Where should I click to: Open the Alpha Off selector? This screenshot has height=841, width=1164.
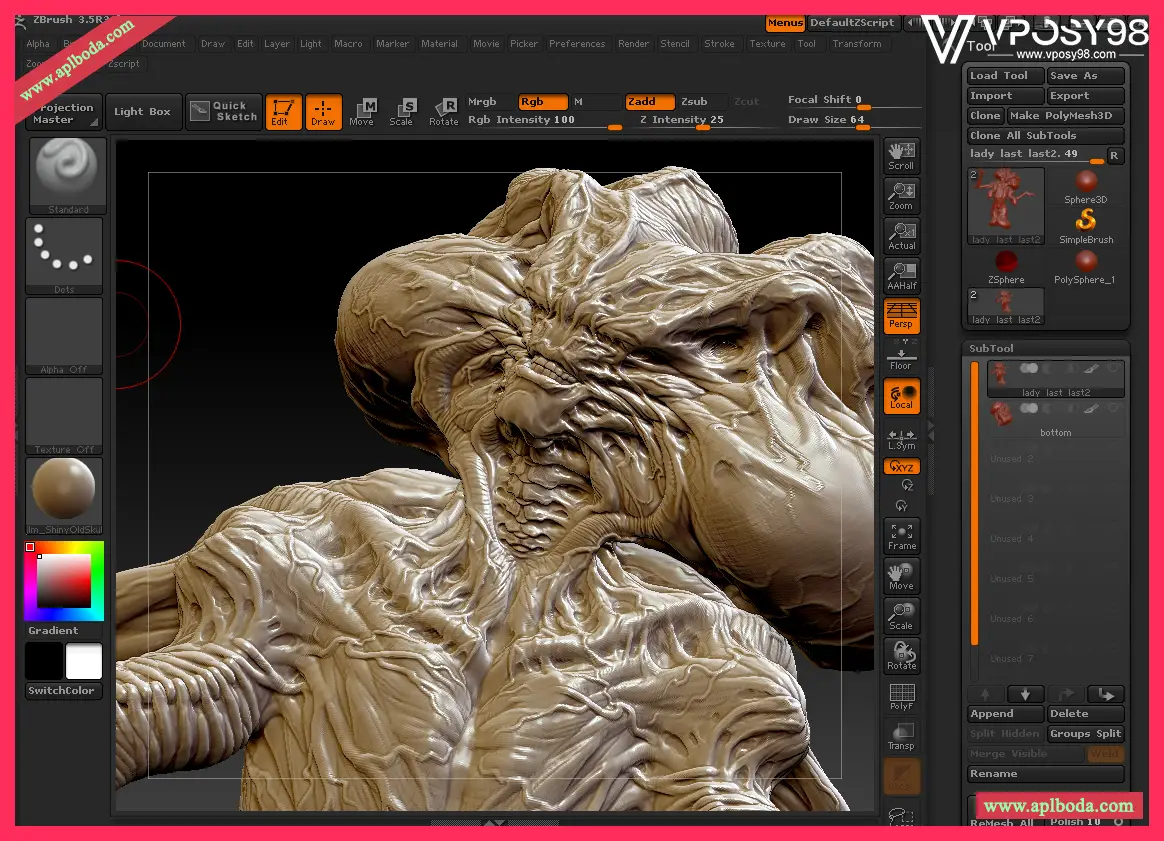pyautogui.click(x=64, y=335)
